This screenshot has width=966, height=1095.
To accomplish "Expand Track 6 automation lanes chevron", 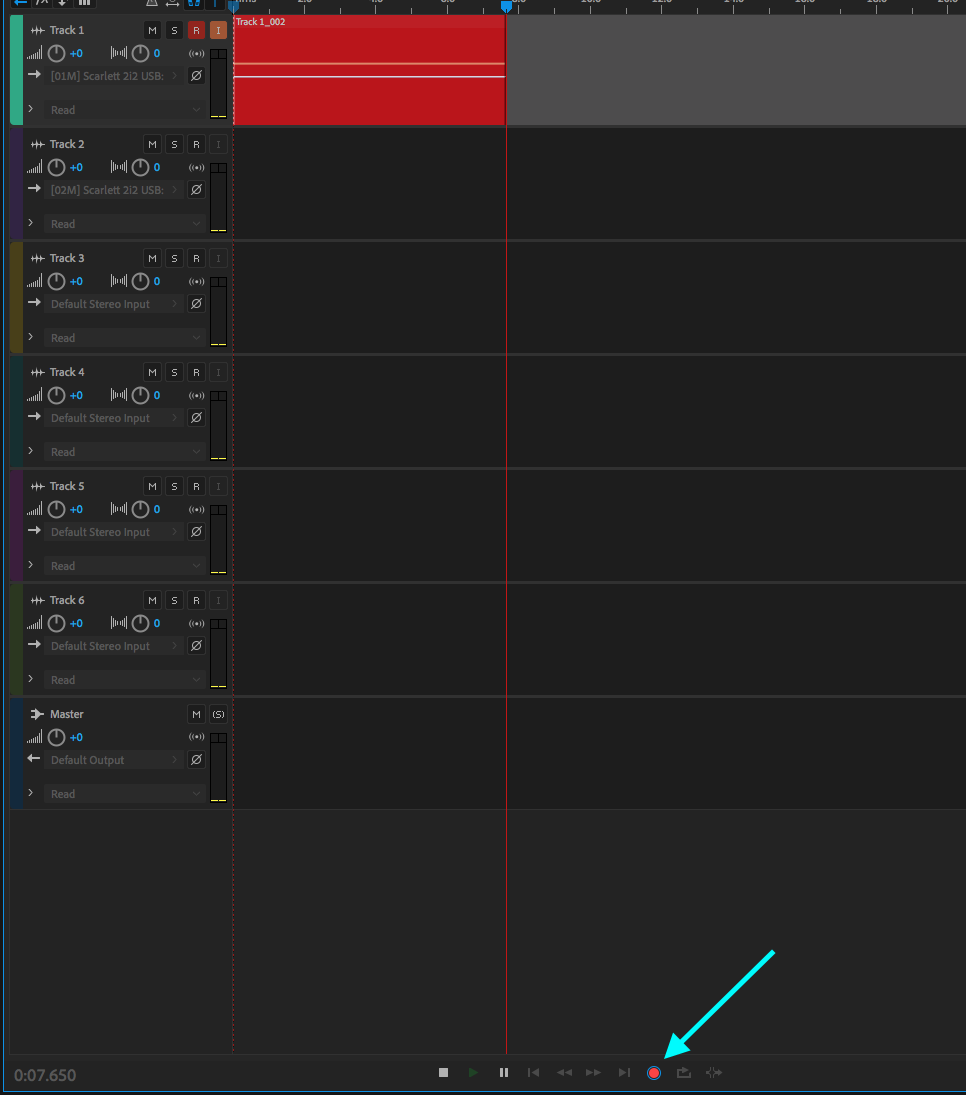I will pos(31,679).
